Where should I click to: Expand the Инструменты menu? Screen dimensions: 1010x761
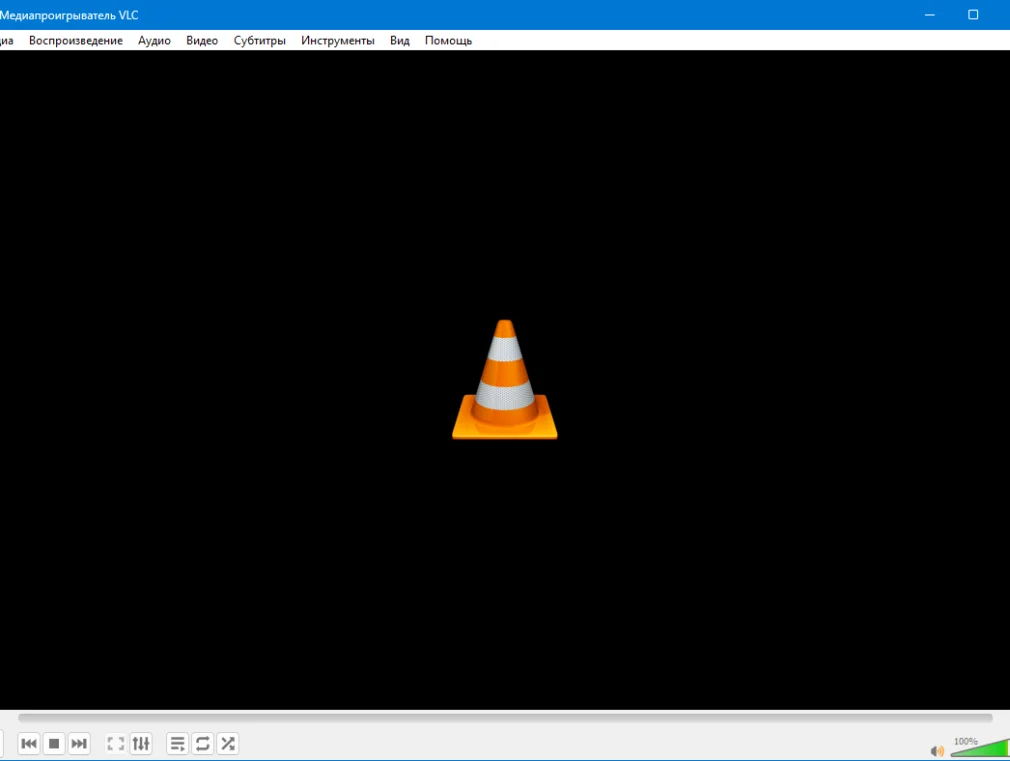coord(338,41)
